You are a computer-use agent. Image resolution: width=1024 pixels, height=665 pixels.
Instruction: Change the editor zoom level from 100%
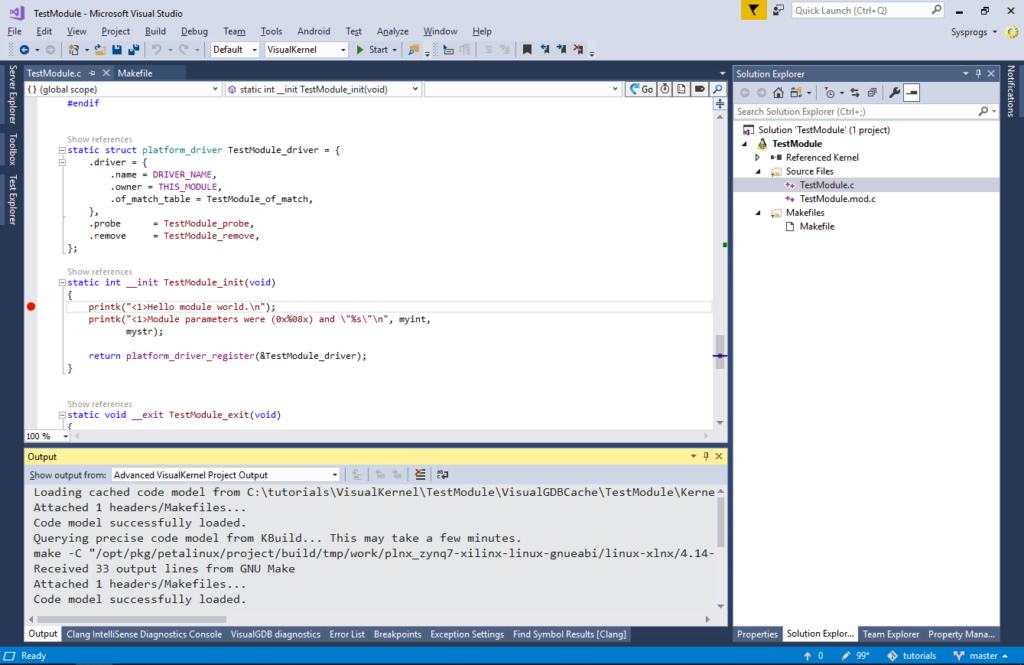(x=44, y=436)
